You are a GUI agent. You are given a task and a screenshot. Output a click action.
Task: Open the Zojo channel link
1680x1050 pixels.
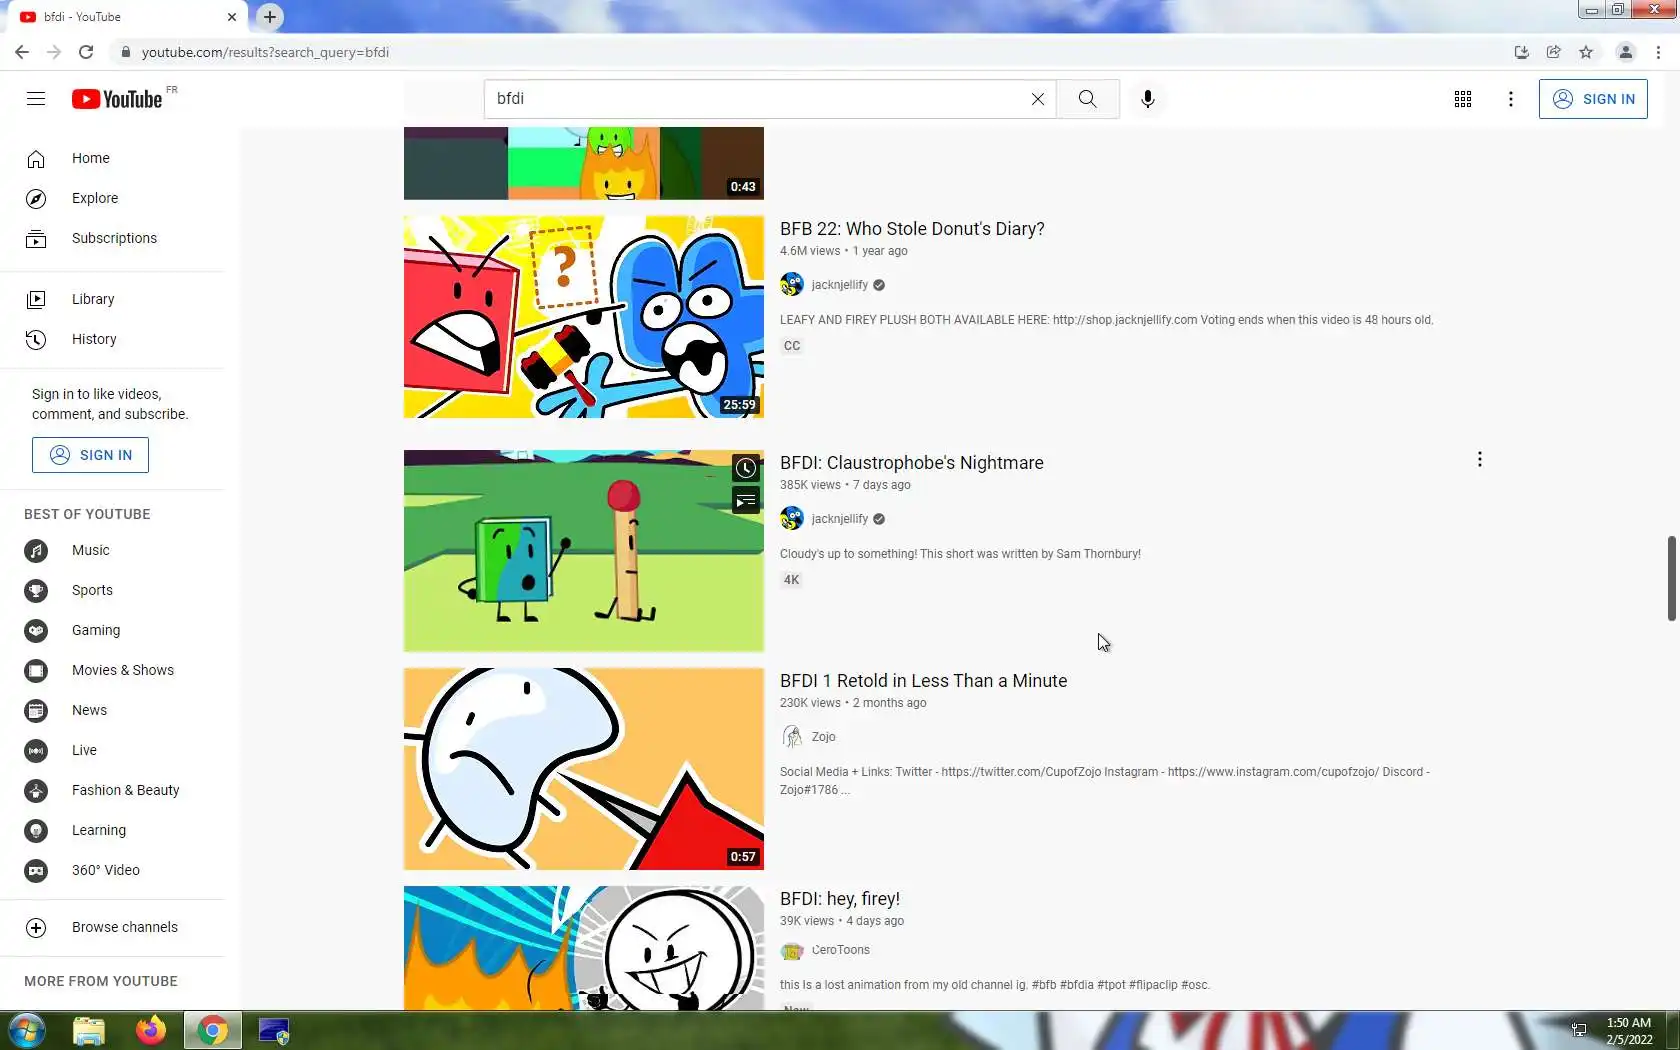point(824,737)
